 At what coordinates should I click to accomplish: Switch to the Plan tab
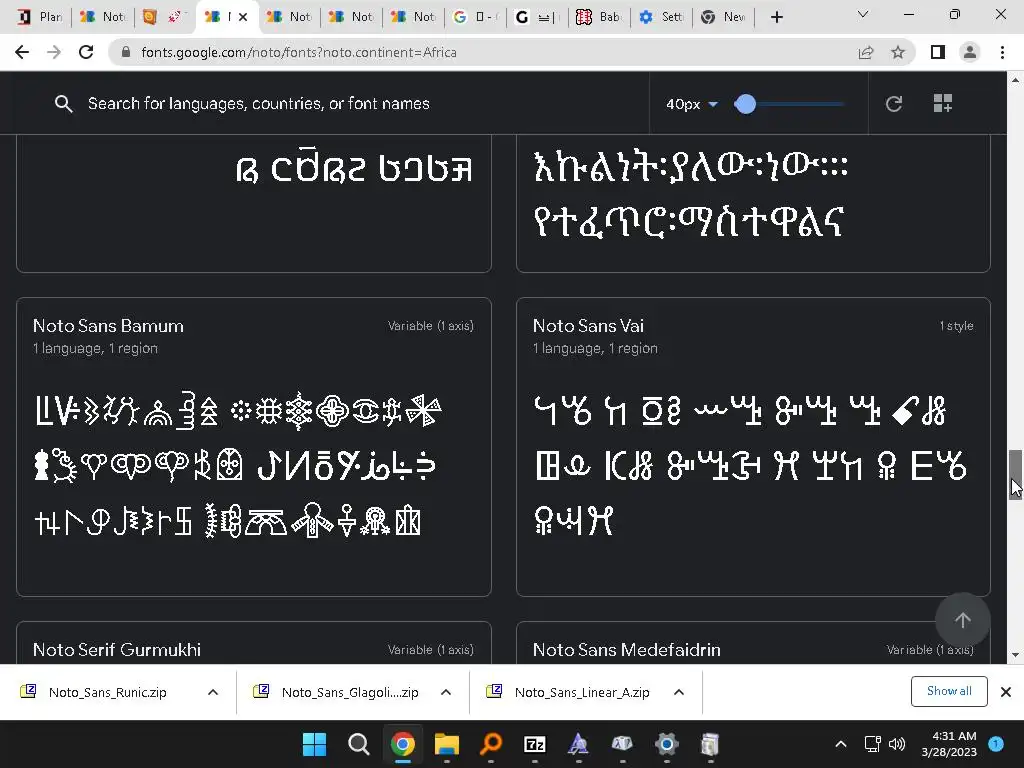pos(39,17)
